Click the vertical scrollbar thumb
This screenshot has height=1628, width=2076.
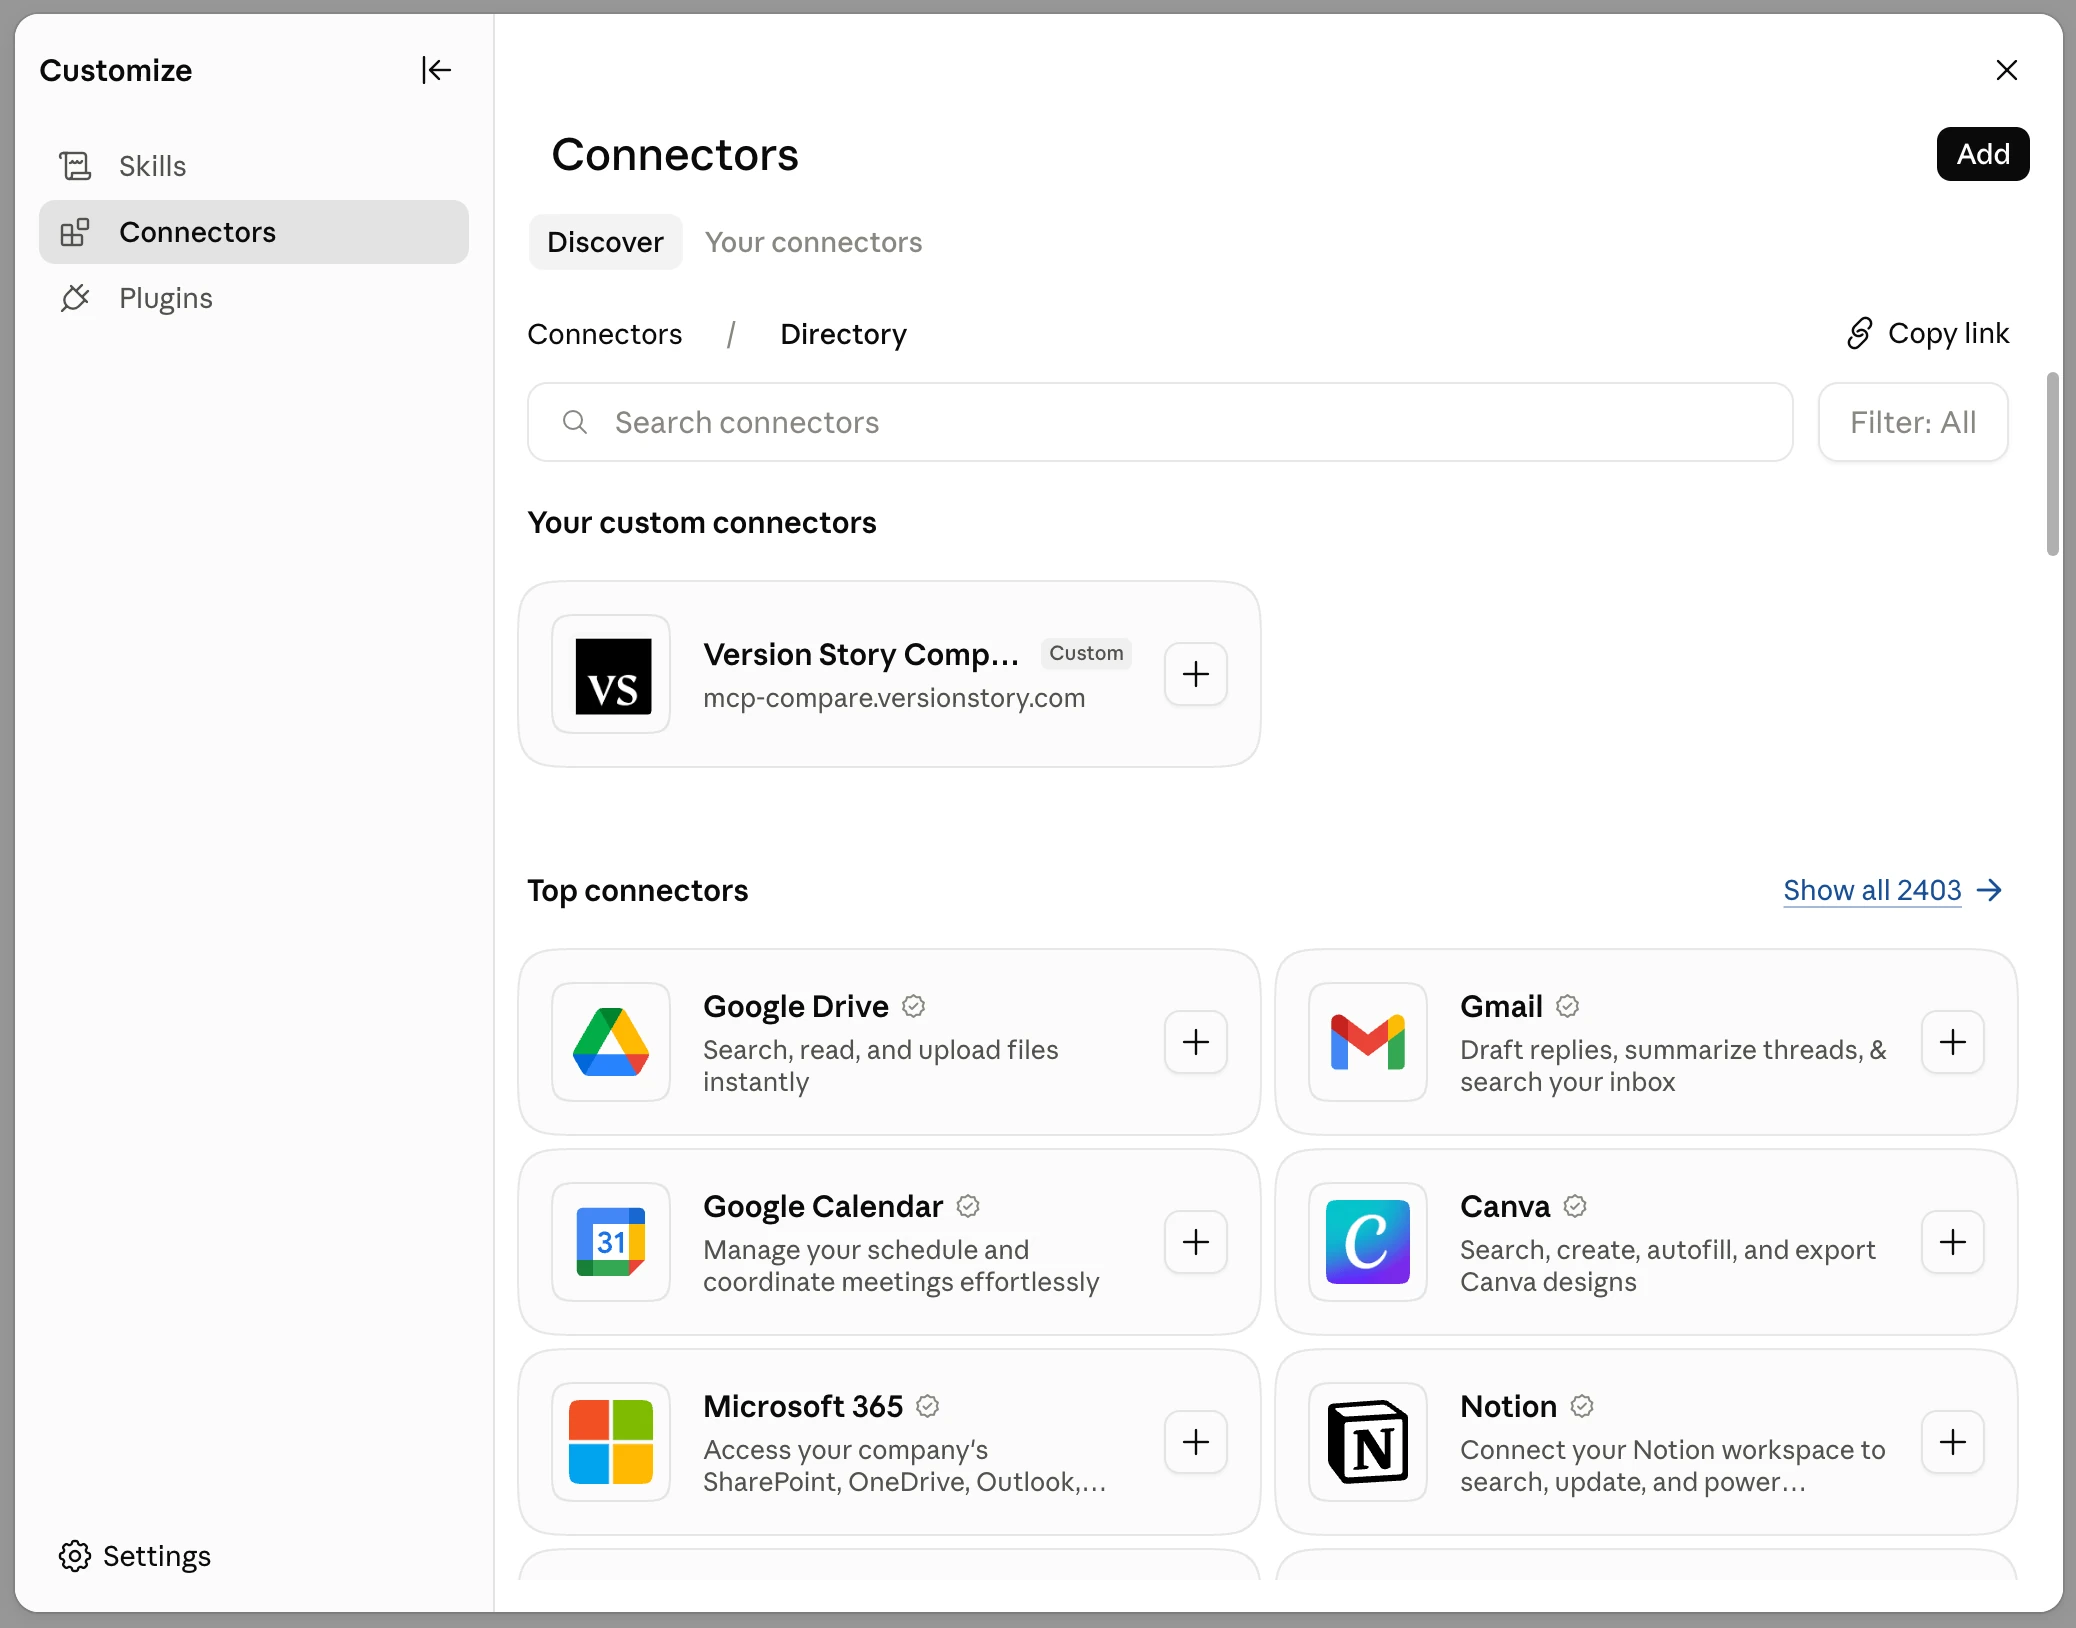(x=2052, y=464)
